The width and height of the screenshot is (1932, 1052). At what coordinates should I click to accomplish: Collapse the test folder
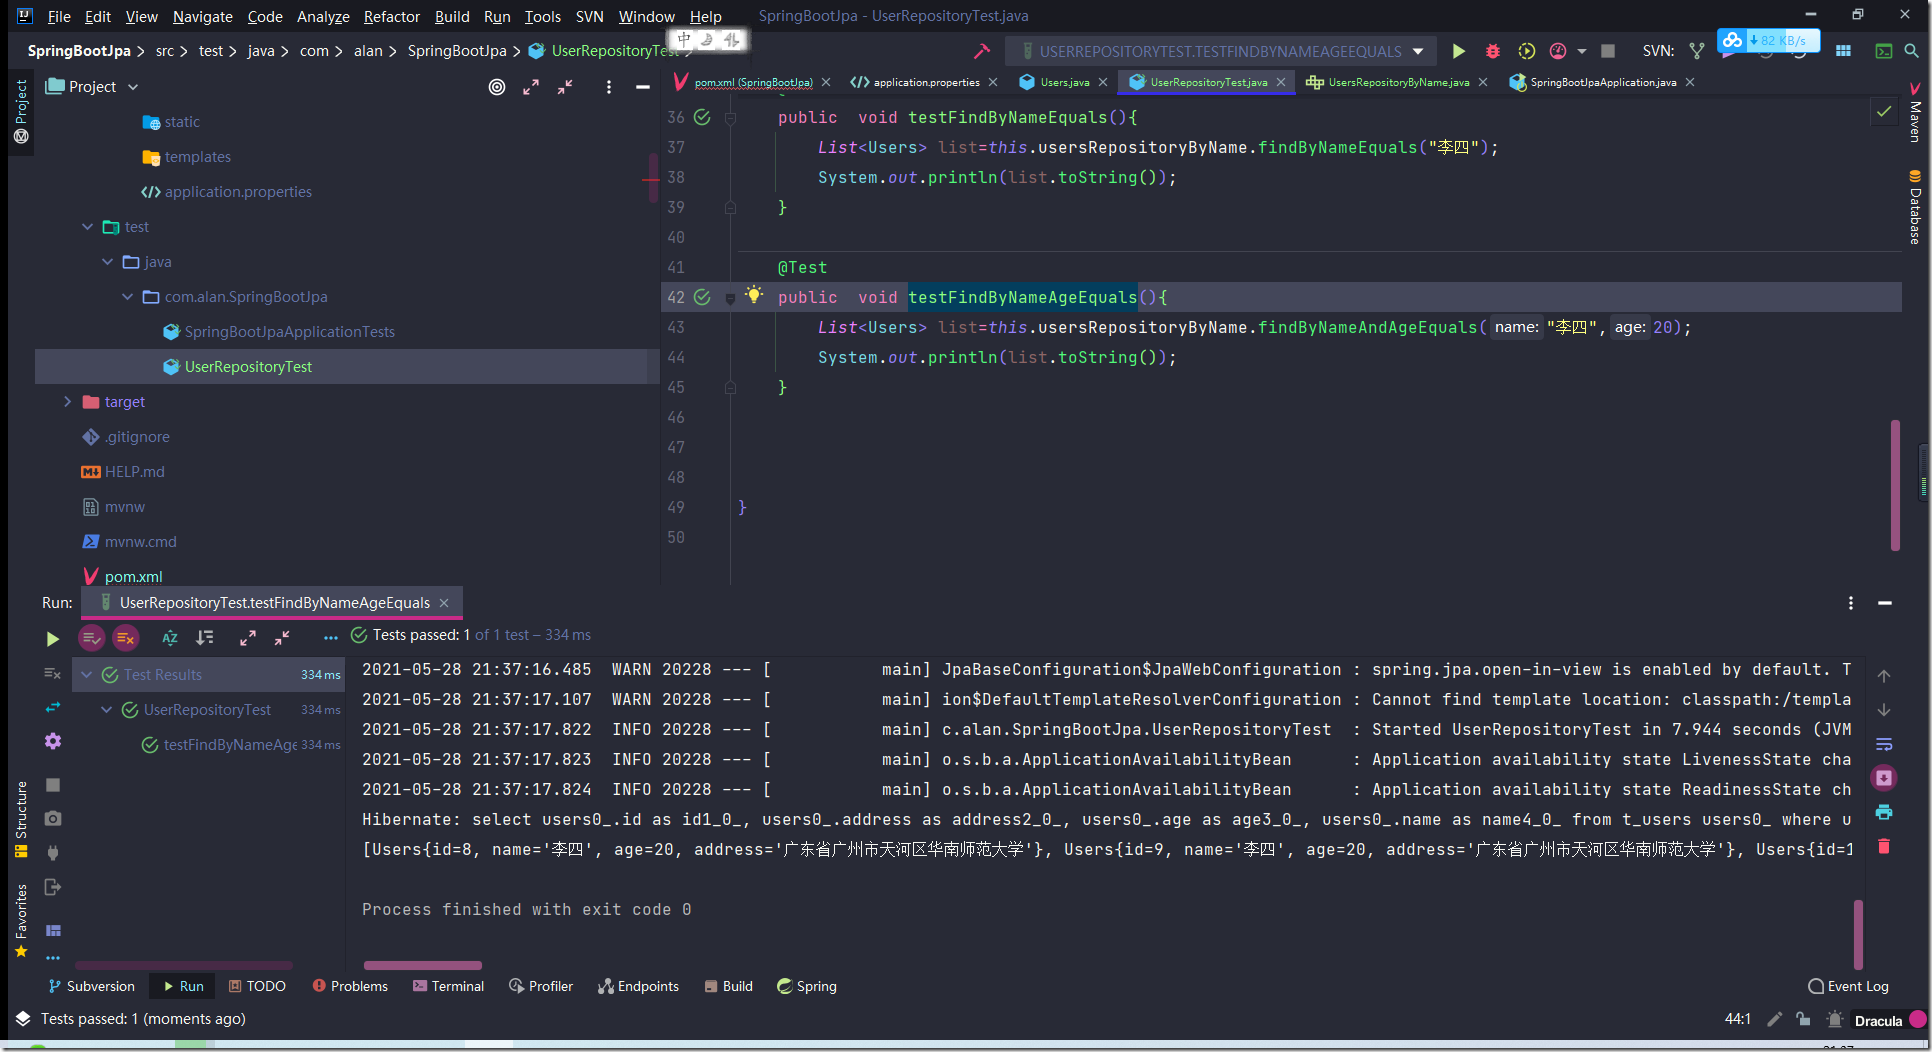point(87,227)
